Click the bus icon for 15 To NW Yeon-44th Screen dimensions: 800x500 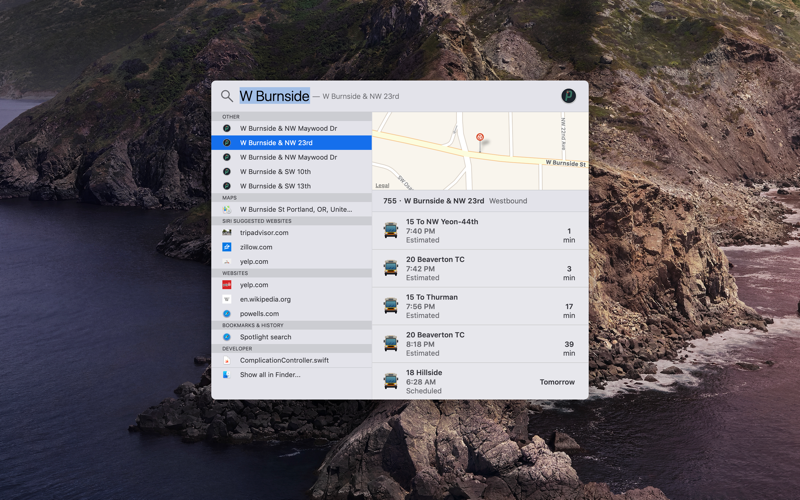tap(391, 231)
